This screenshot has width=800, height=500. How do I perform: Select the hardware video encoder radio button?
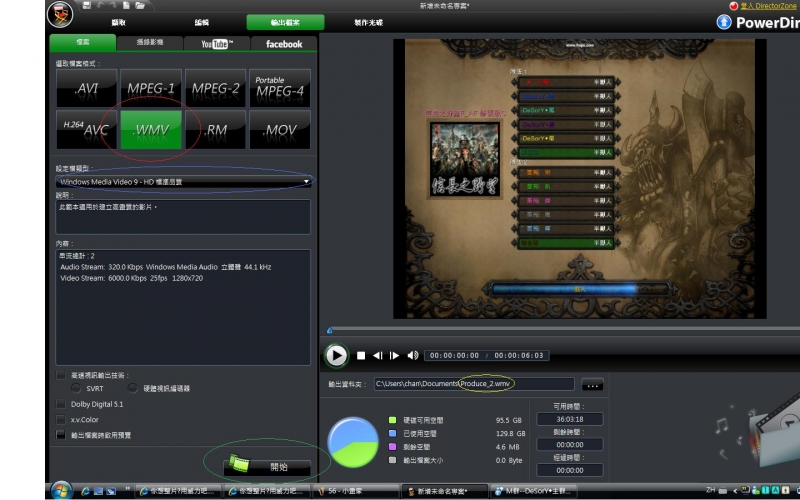pos(133,388)
